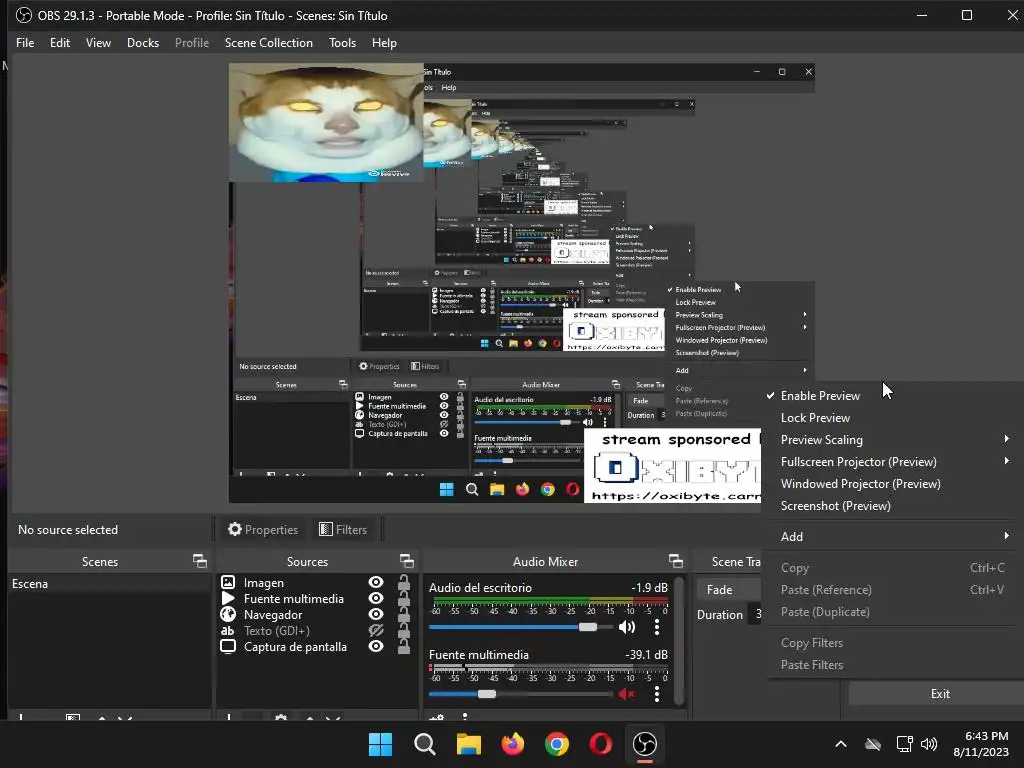This screenshot has height=768, width=1024.
Task: Open network settings tray icon
Action: click(904, 744)
